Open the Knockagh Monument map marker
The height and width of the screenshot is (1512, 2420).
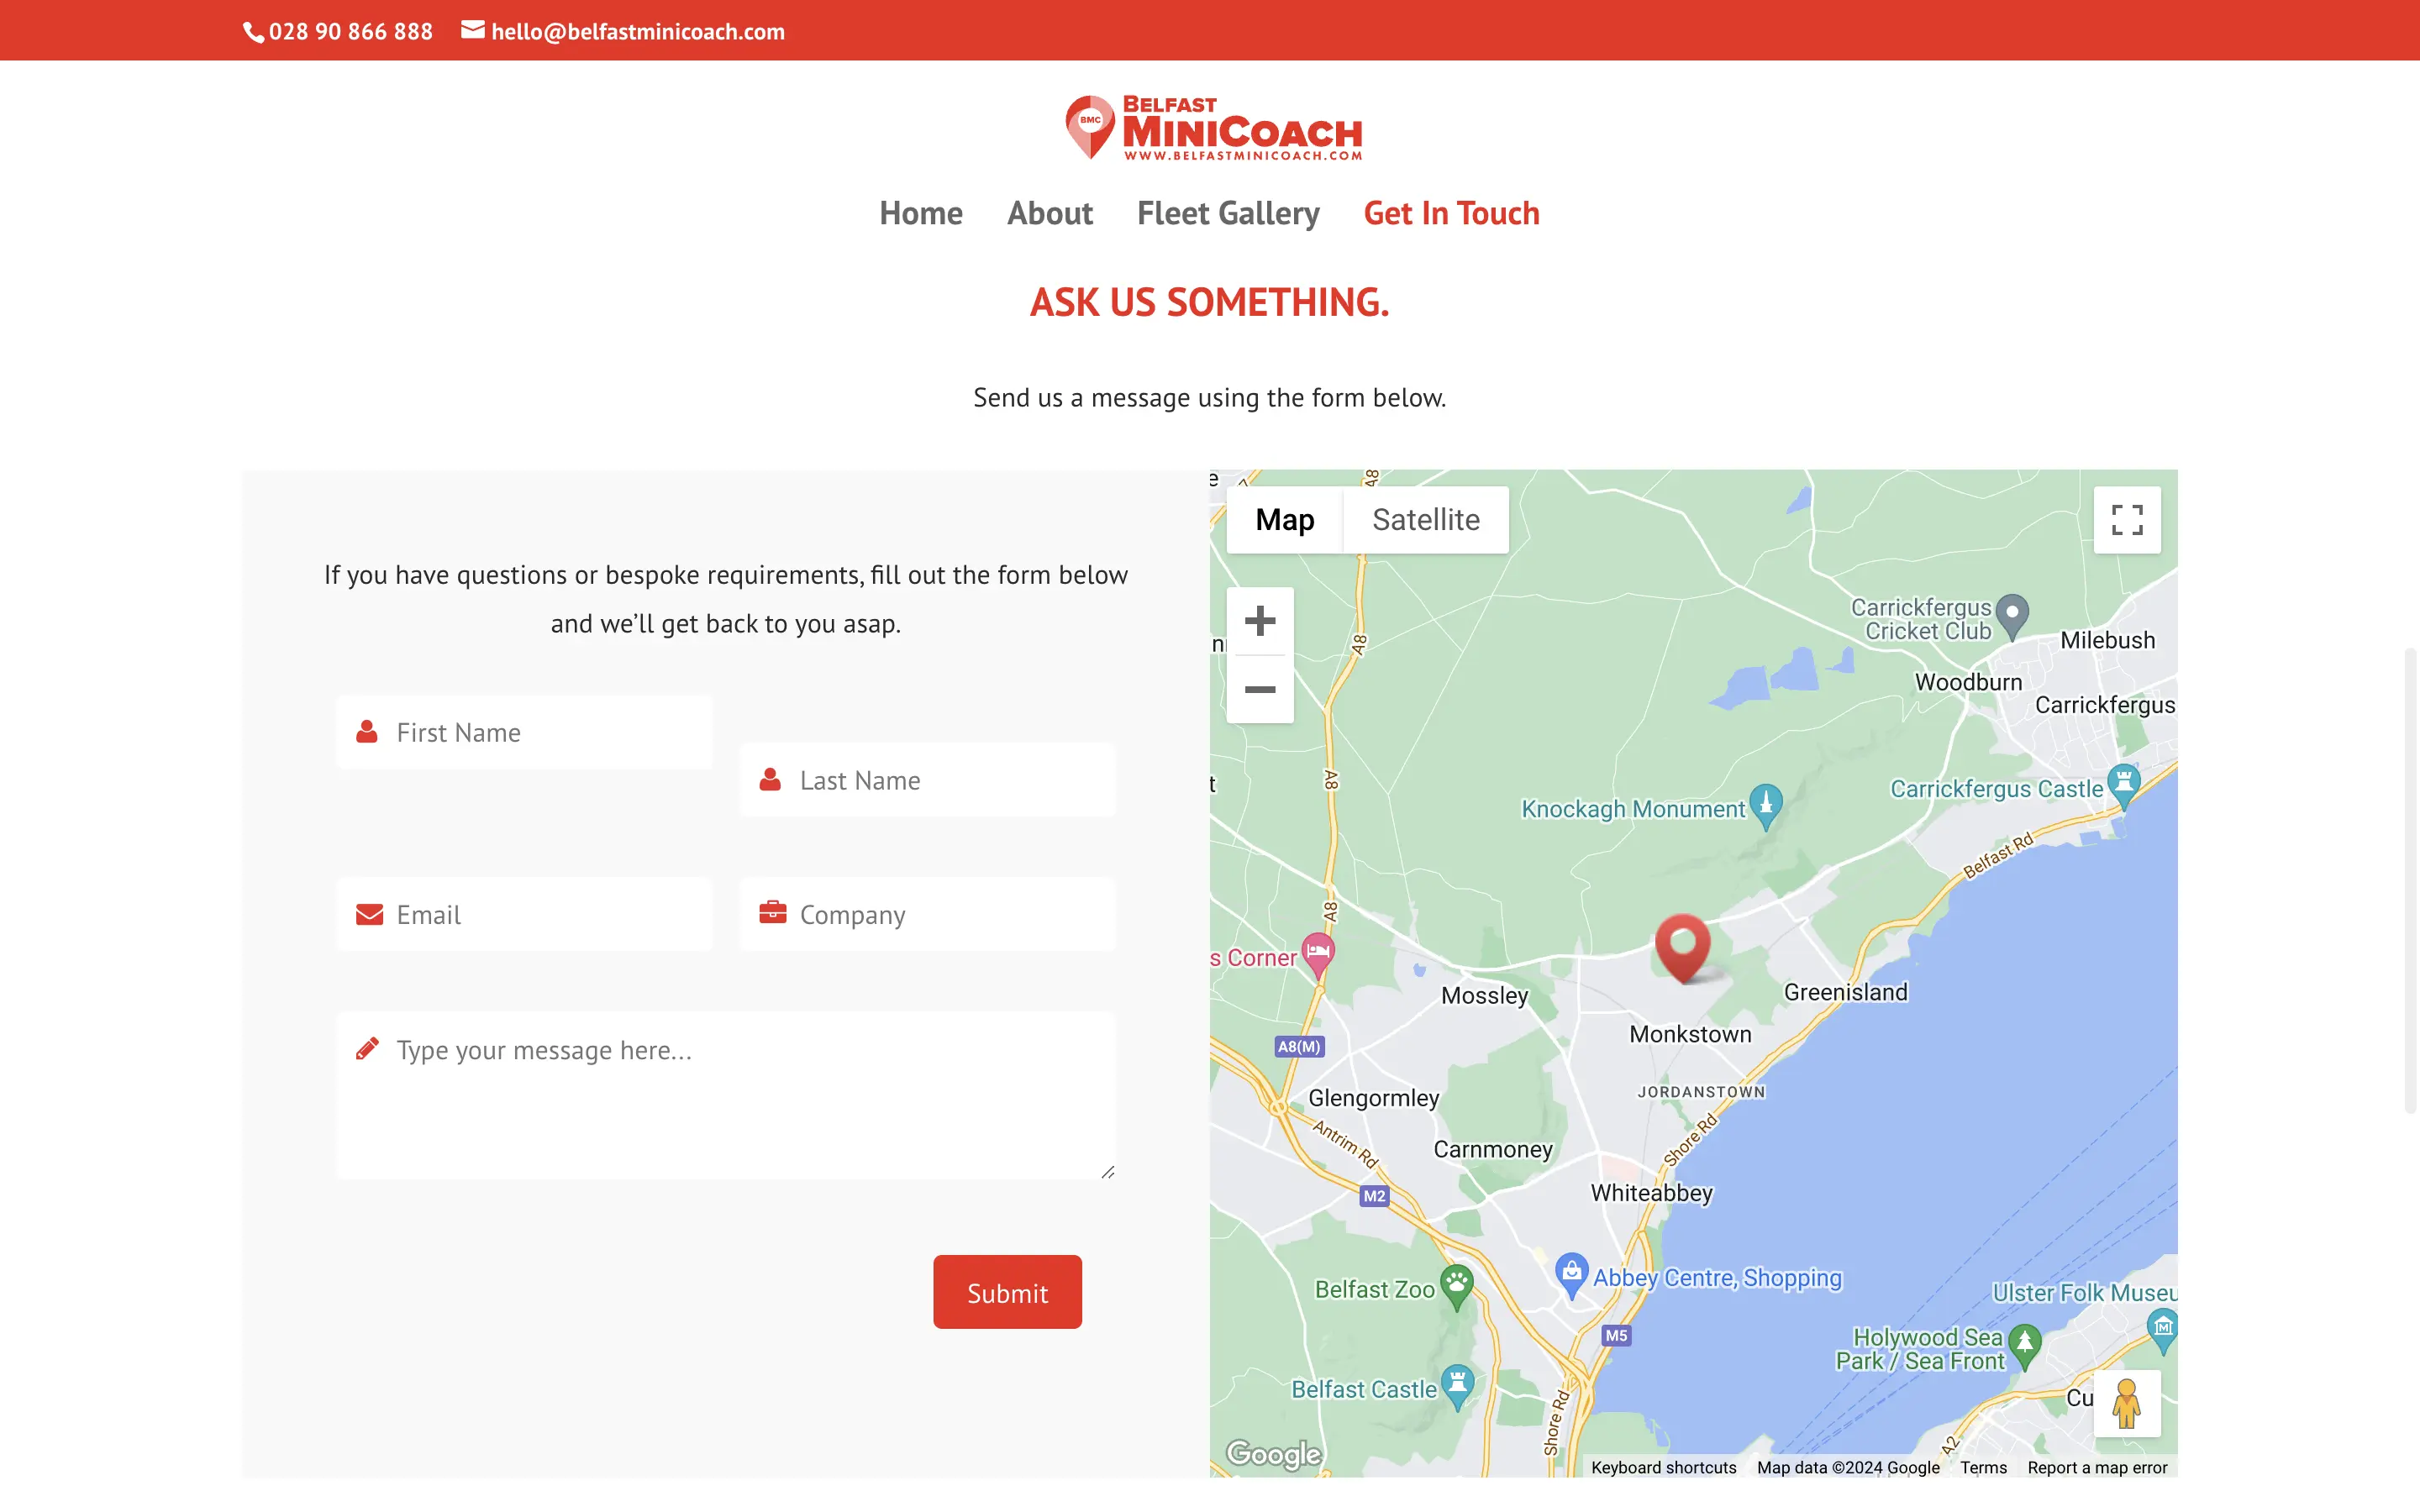coord(1765,804)
